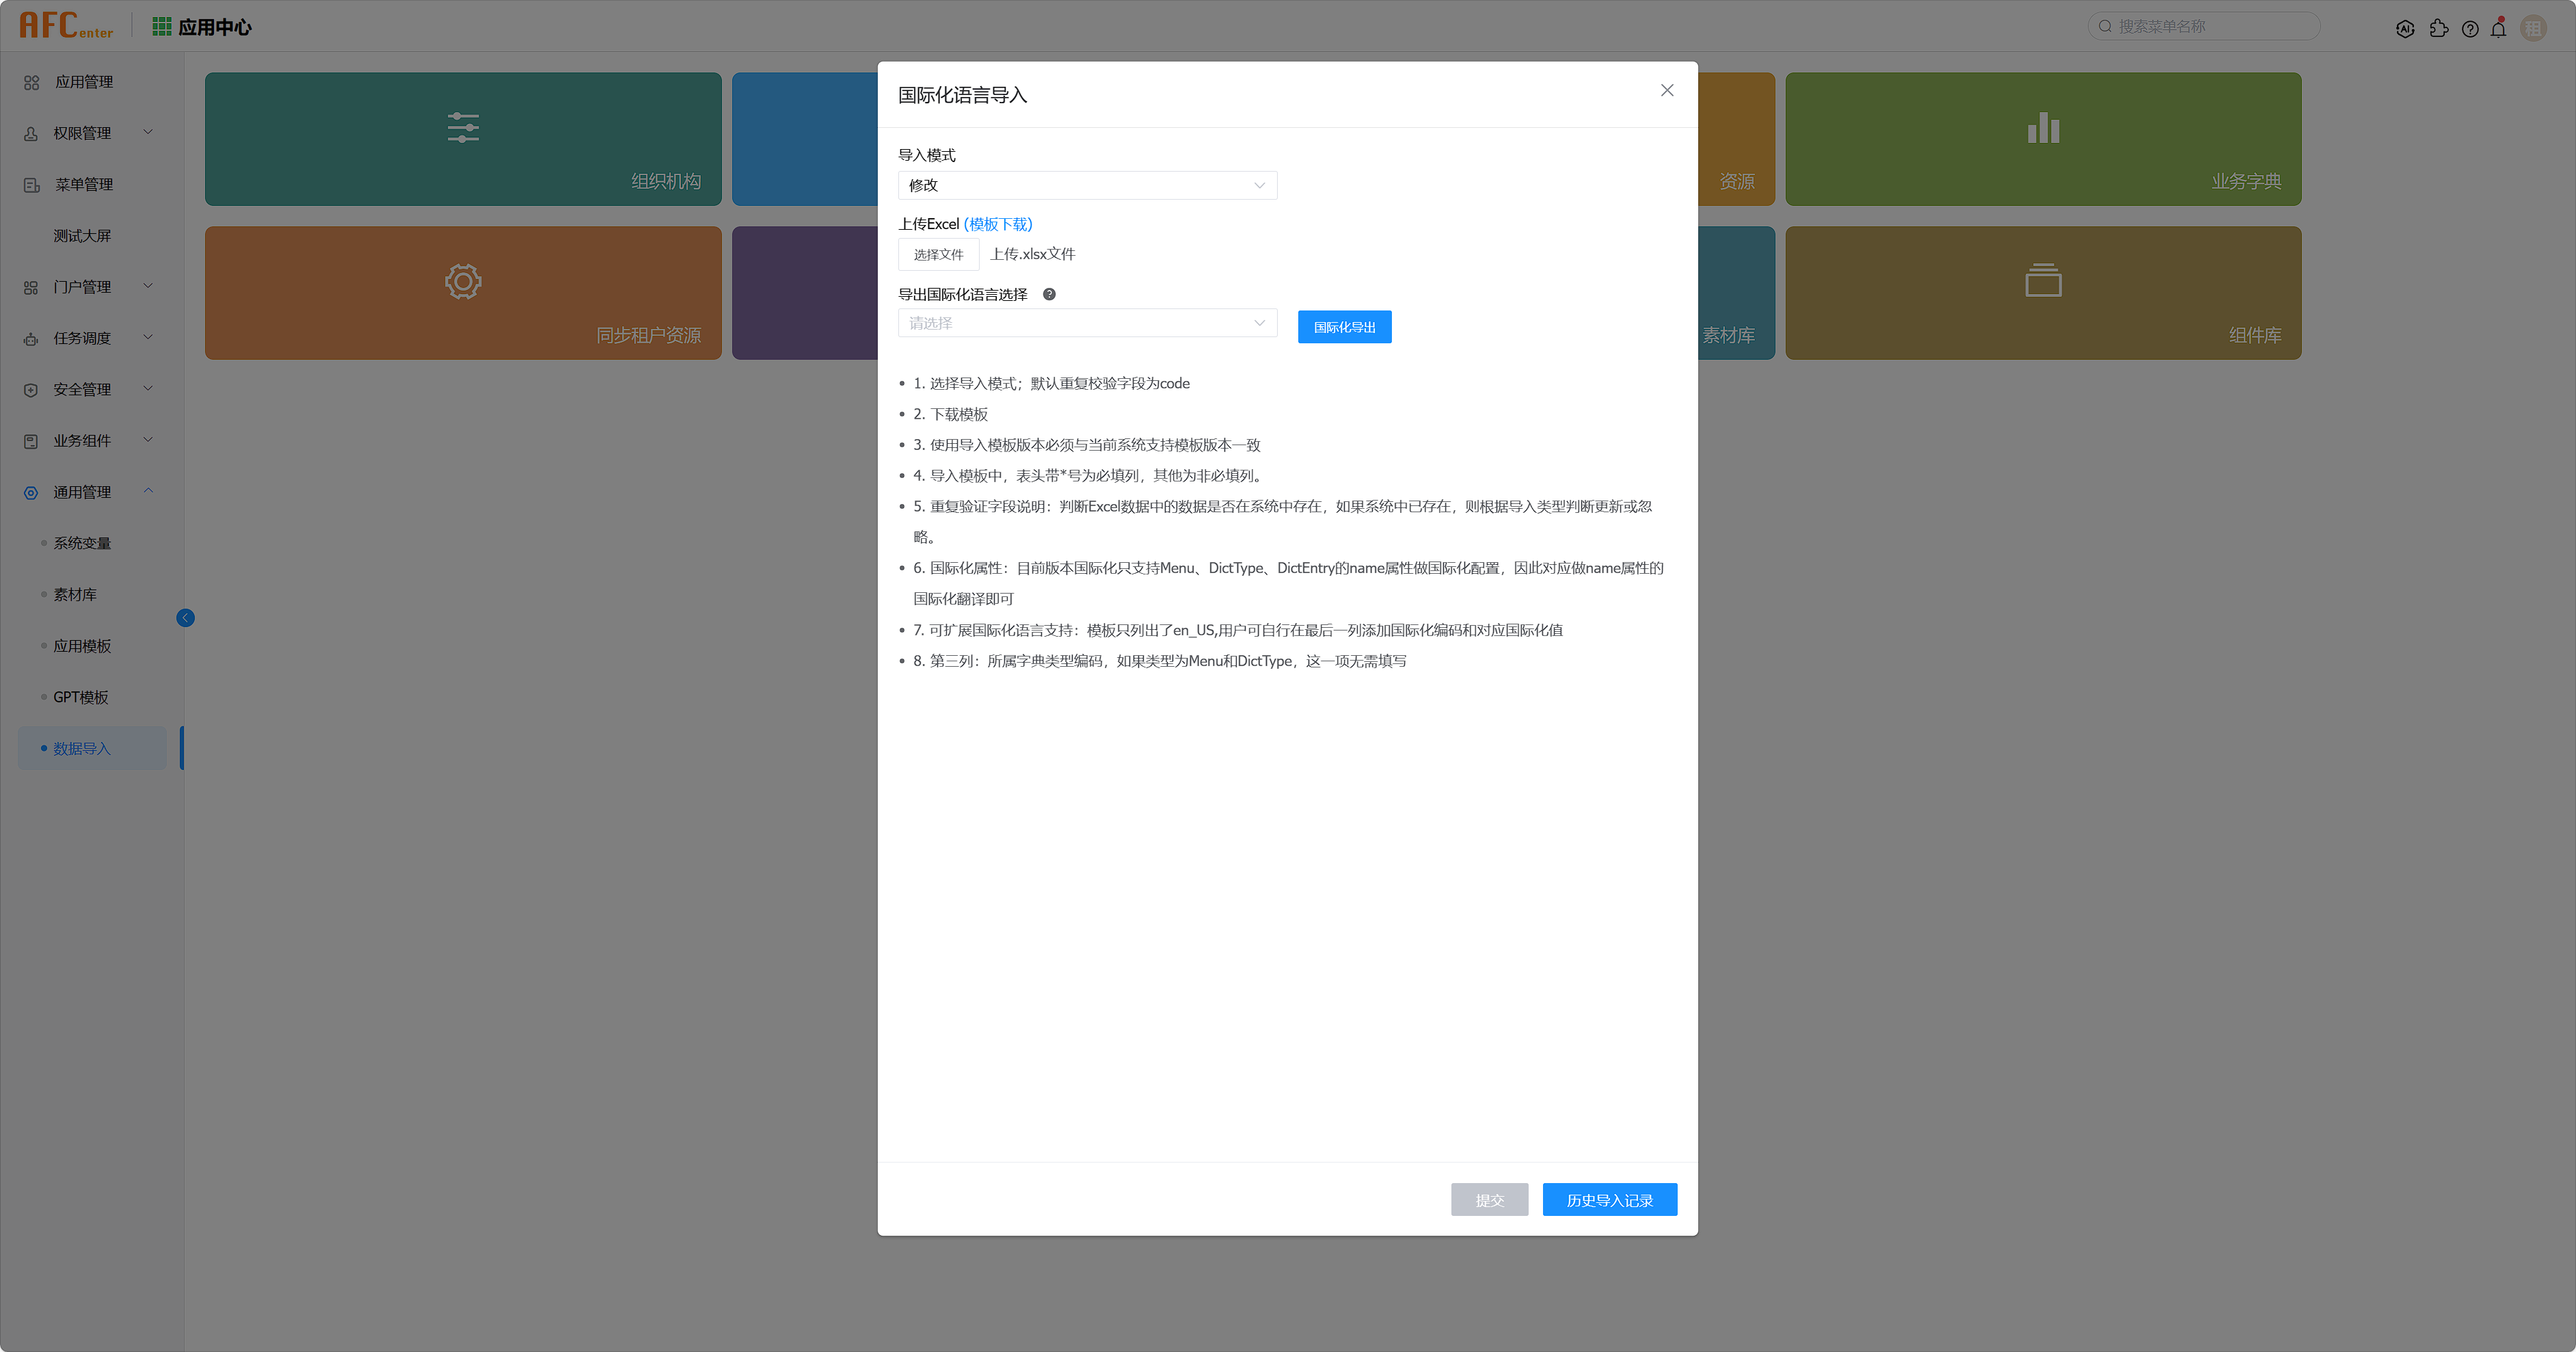The height and width of the screenshot is (1352, 2576).
Task: Select 系统变量 in the sidebar
Action: [82, 543]
